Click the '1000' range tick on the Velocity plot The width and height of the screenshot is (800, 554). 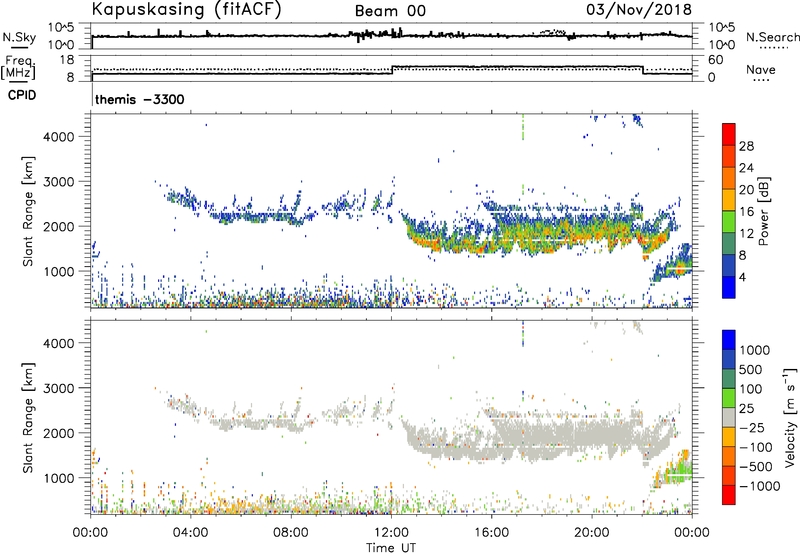tap(59, 478)
